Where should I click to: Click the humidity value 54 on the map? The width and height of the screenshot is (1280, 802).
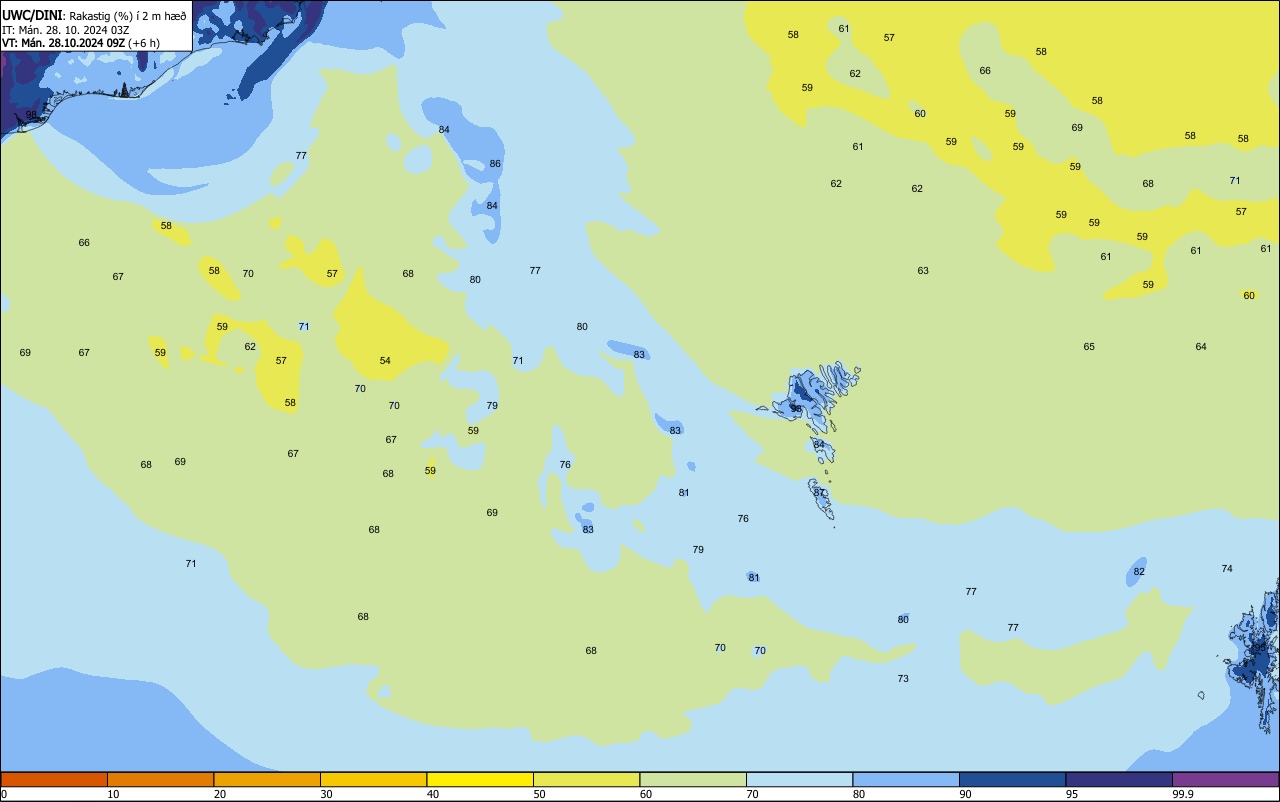coord(385,361)
